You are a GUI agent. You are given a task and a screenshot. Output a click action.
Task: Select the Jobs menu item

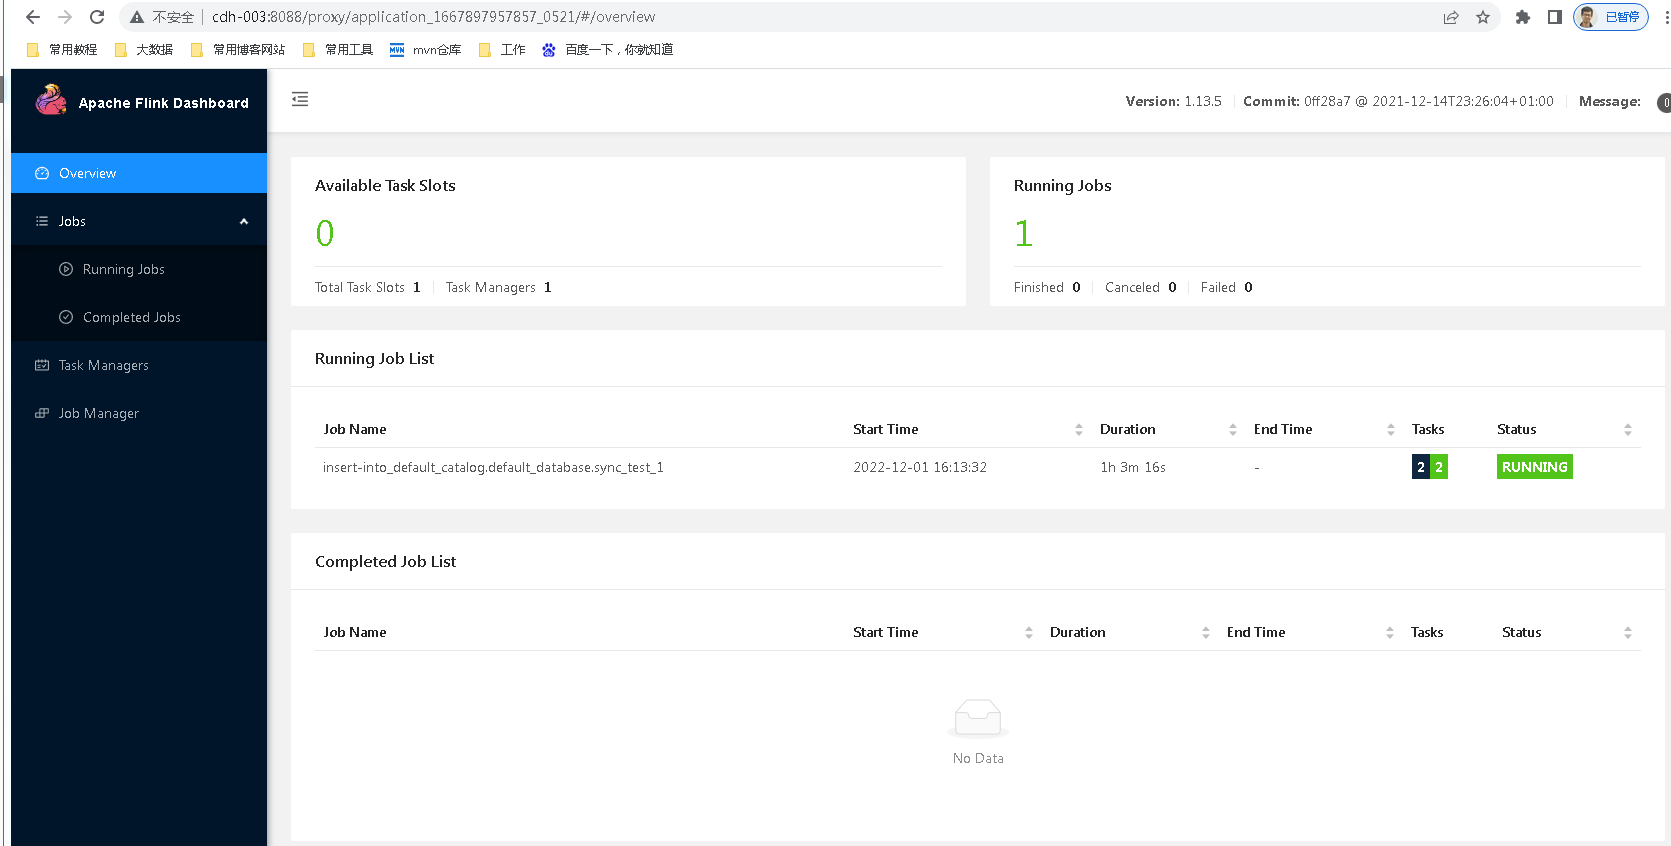(139, 221)
